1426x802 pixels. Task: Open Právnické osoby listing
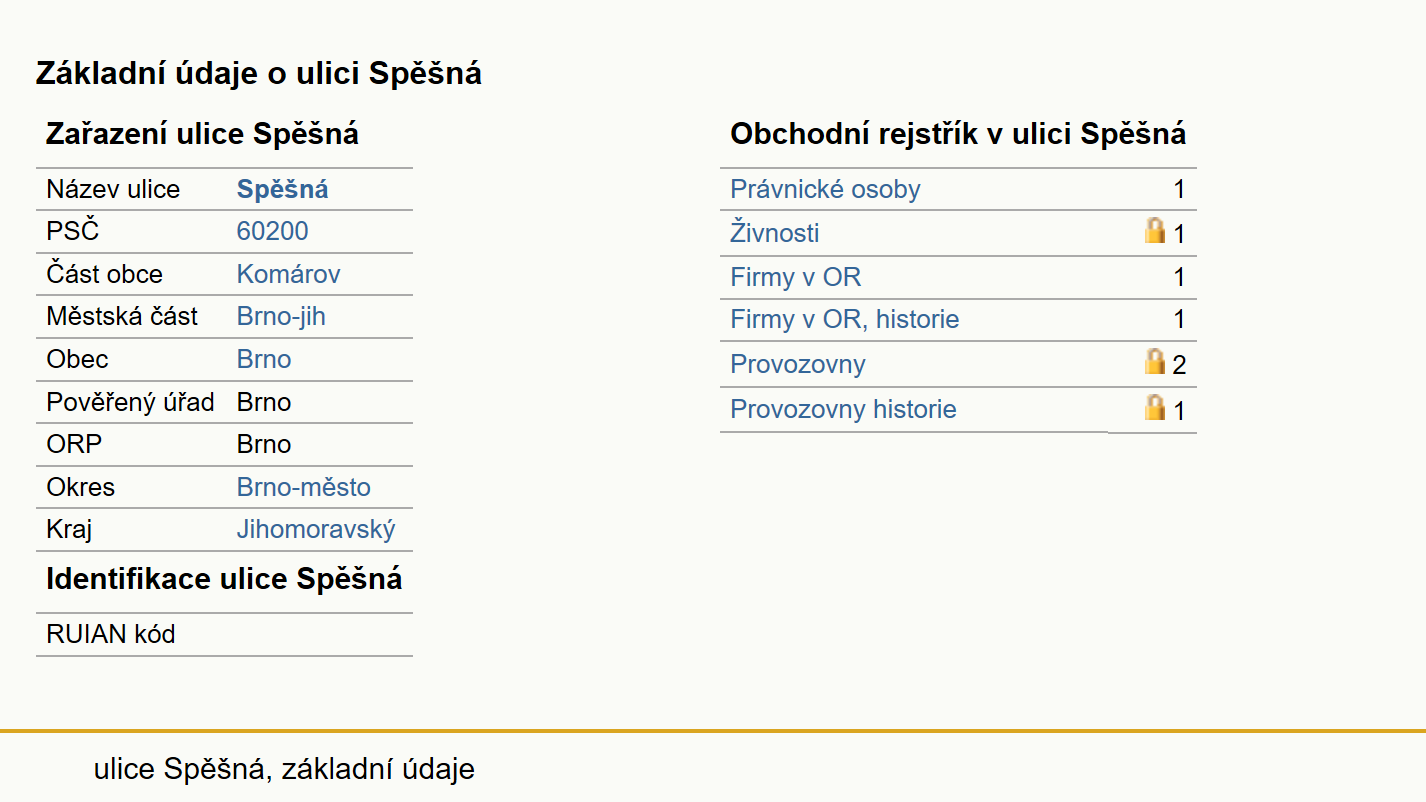[825, 190]
